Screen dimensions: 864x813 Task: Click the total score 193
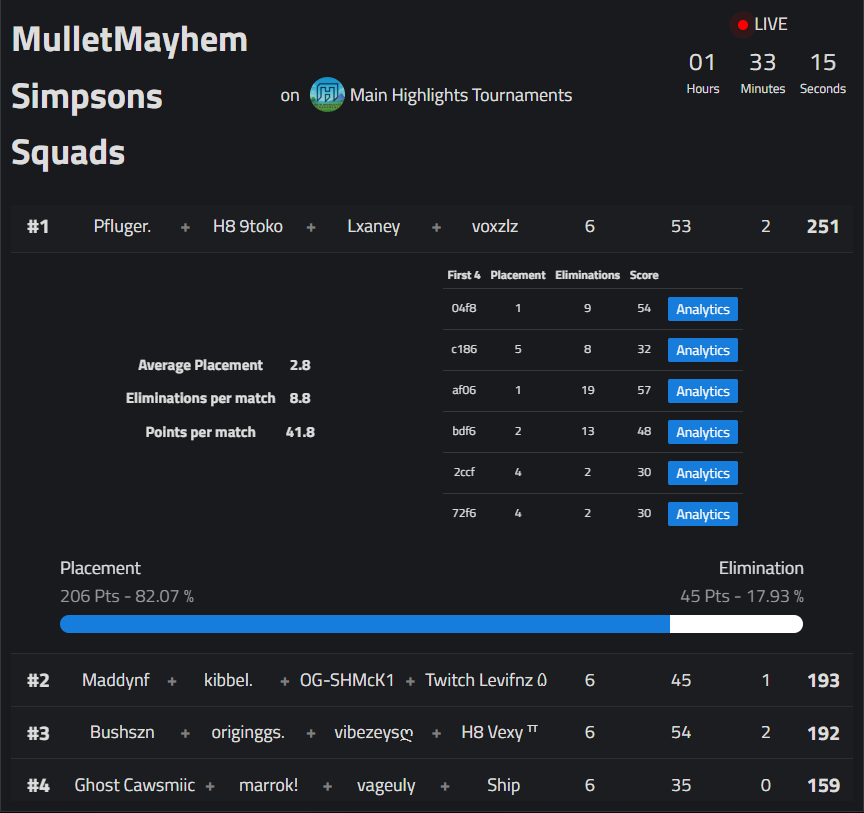(x=823, y=680)
